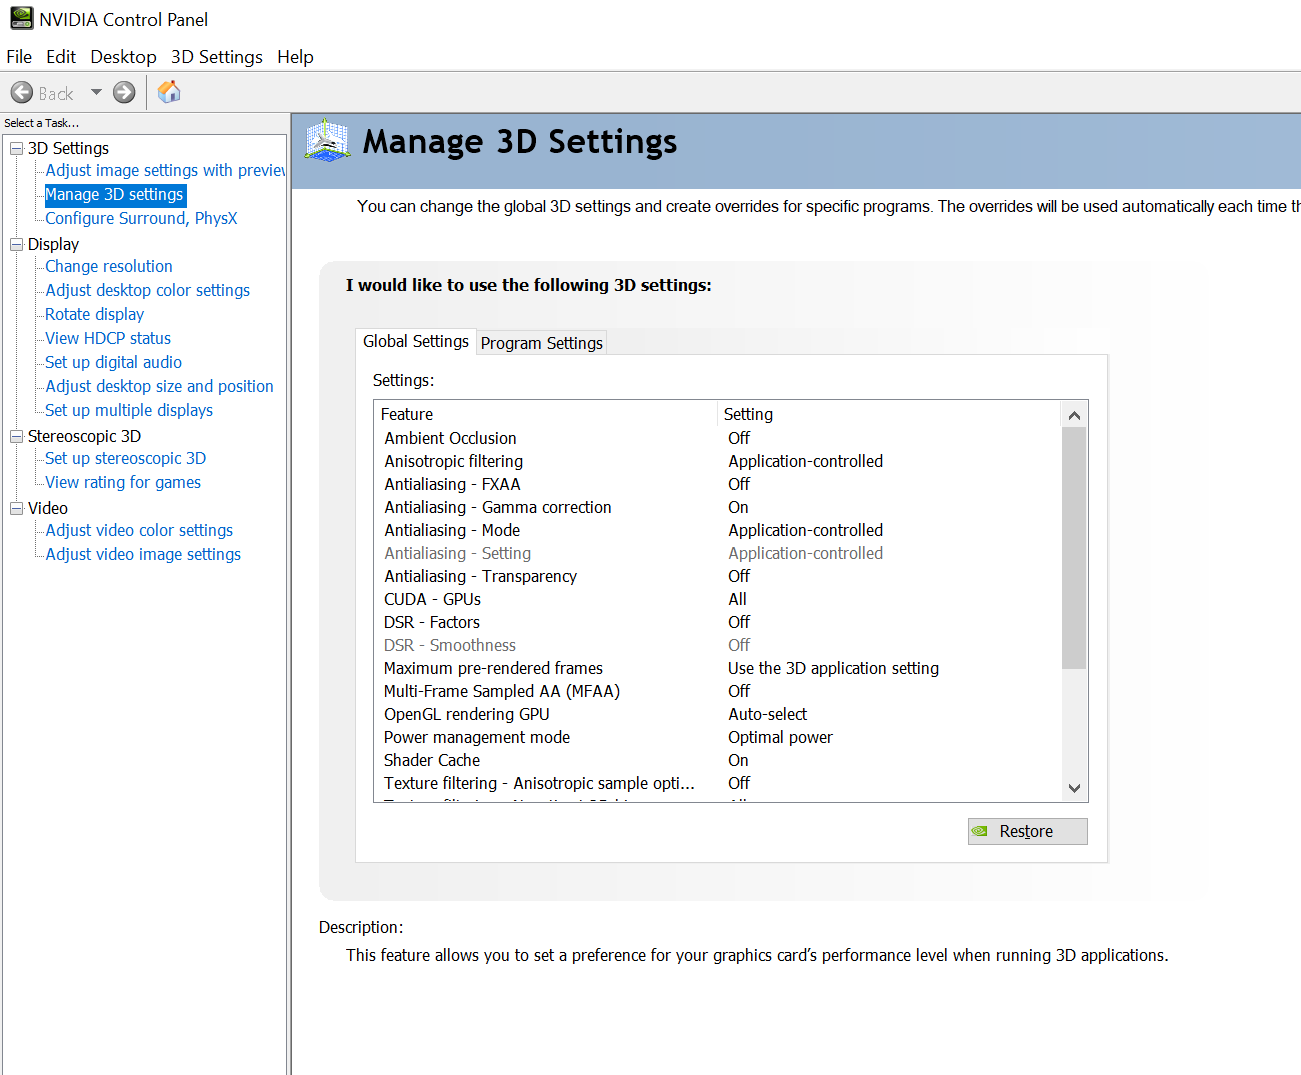Click the Setting column header
This screenshot has width=1301, height=1075.
[889, 414]
